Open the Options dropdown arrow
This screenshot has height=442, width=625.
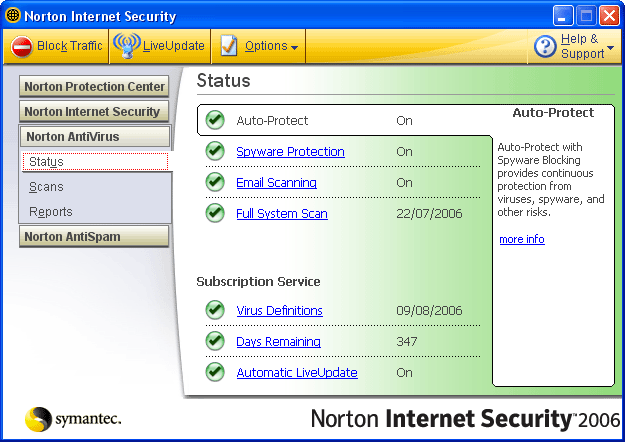click(x=295, y=48)
